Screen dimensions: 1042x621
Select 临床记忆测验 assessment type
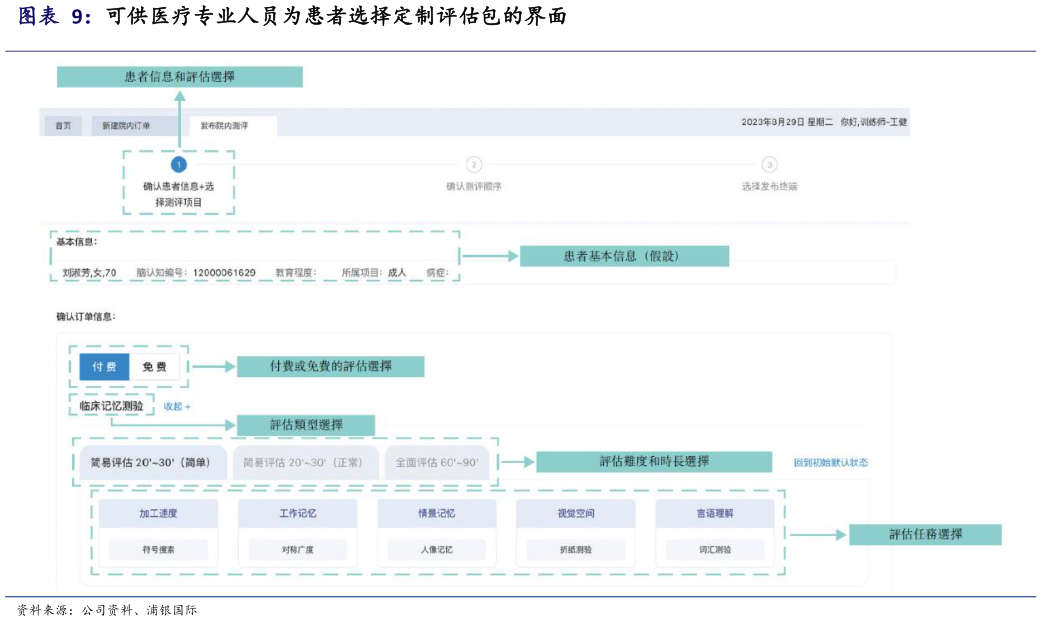pos(111,405)
